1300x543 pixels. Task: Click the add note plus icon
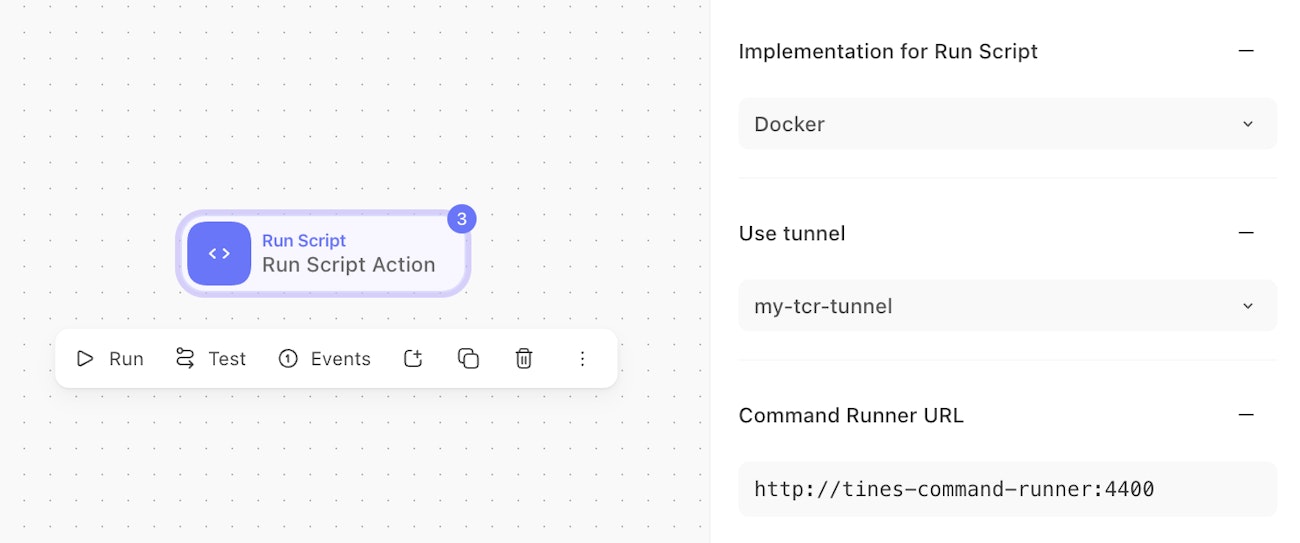click(413, 359)
